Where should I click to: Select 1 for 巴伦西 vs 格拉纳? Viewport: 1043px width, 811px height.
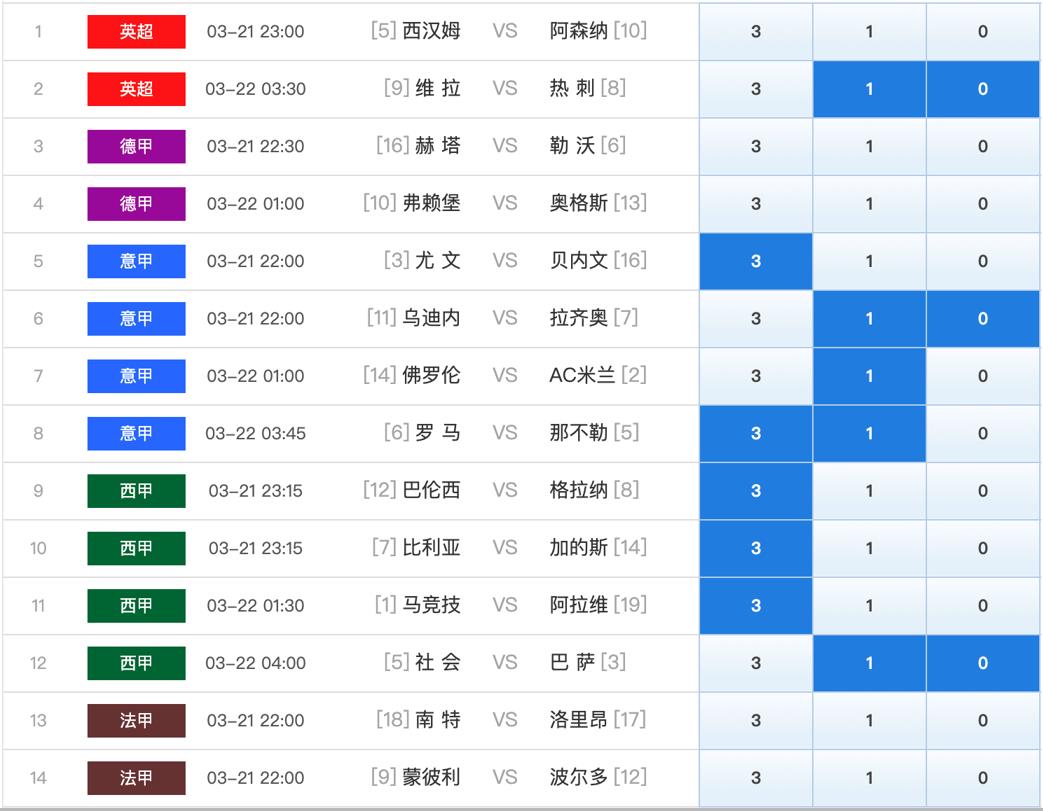869,491
